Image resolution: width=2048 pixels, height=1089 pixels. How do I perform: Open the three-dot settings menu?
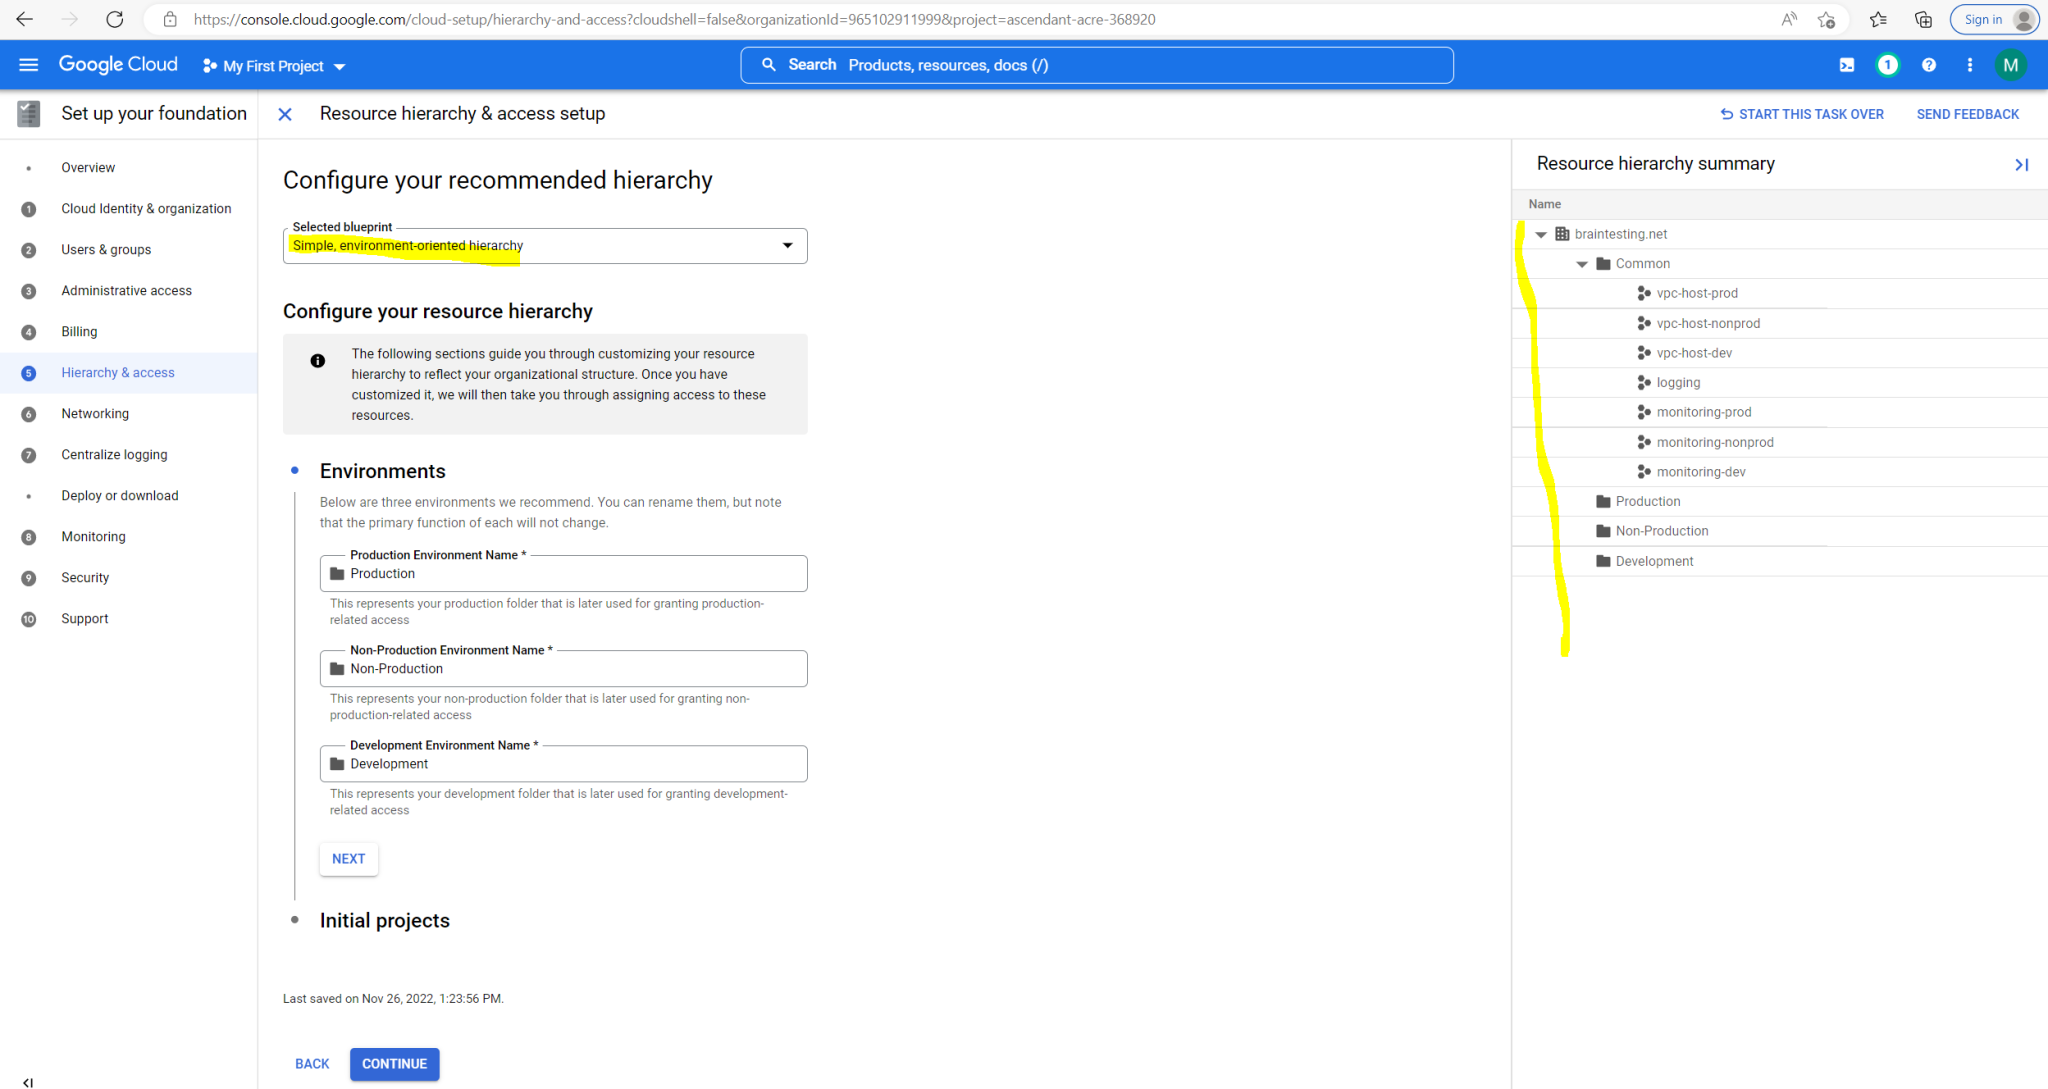click(x=1969, y=64)
